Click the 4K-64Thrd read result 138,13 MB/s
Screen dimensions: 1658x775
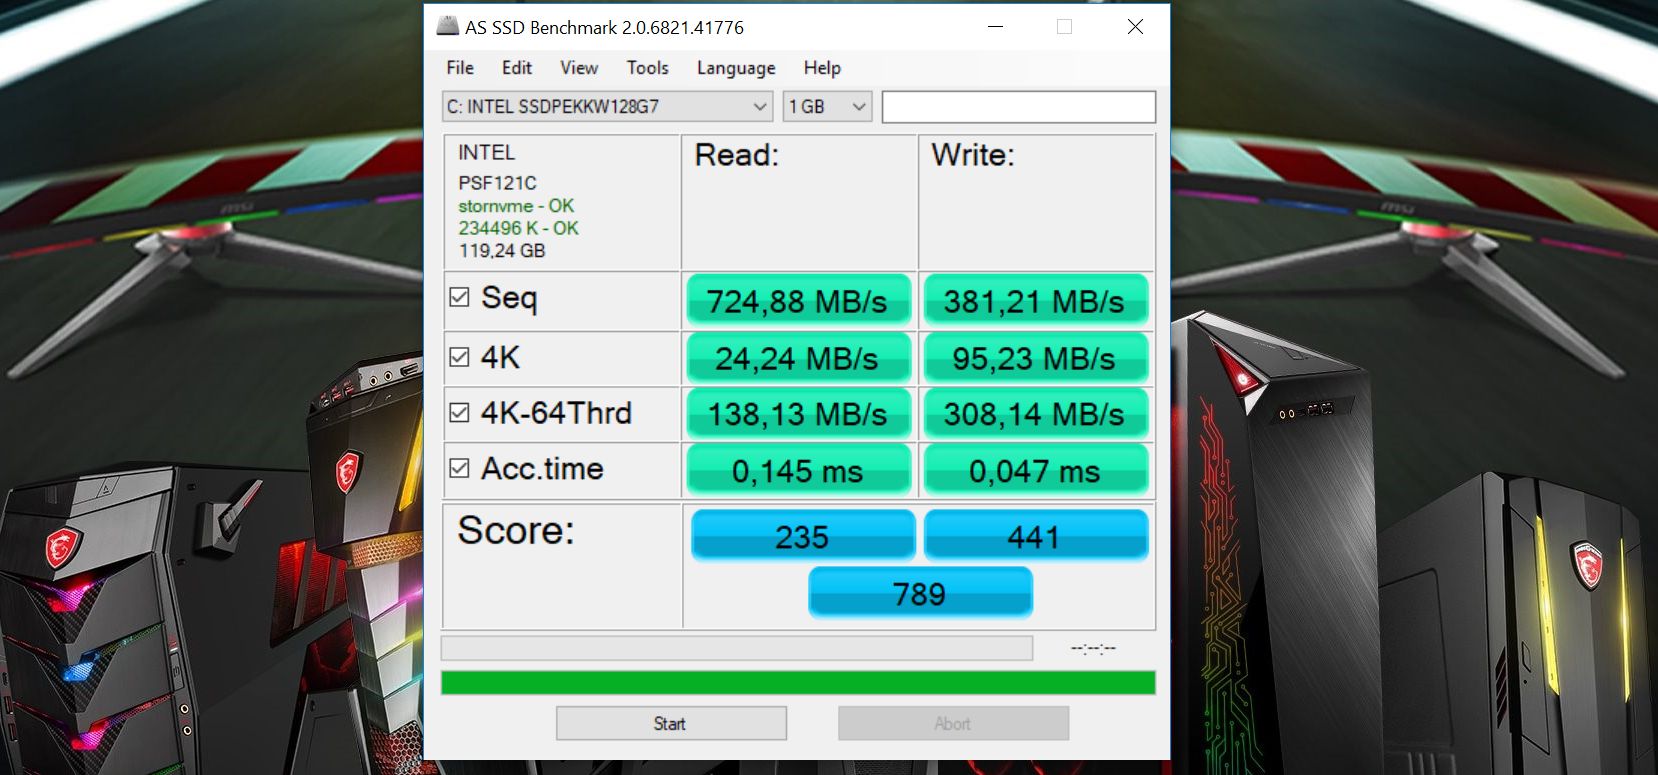(x=798, y=414)
